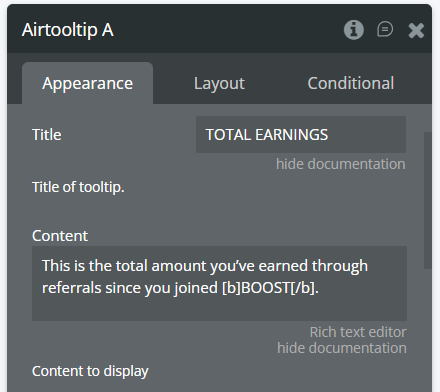Switch to the Layout tab
The height and width of the screenshot is (392, 440).
point(219,83)
